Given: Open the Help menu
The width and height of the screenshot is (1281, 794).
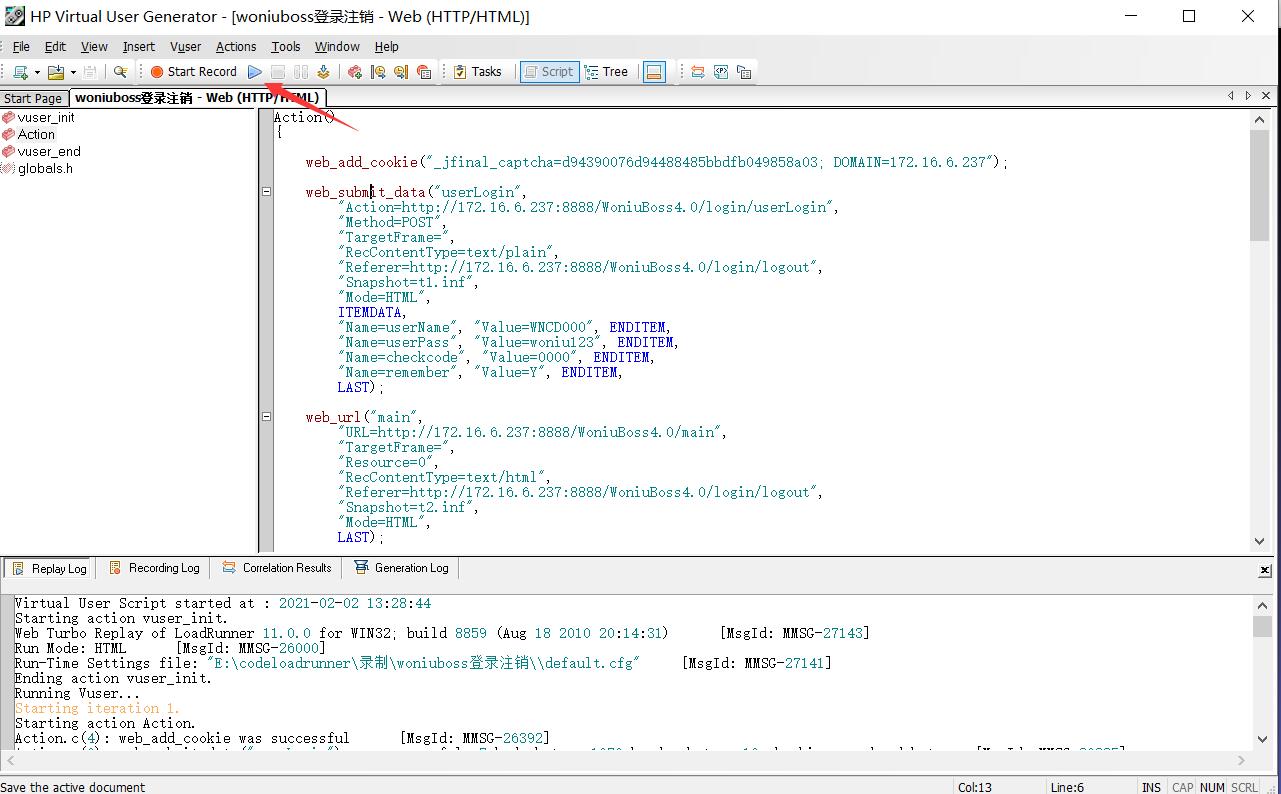Looking at the screenshot, I should 387,46.
